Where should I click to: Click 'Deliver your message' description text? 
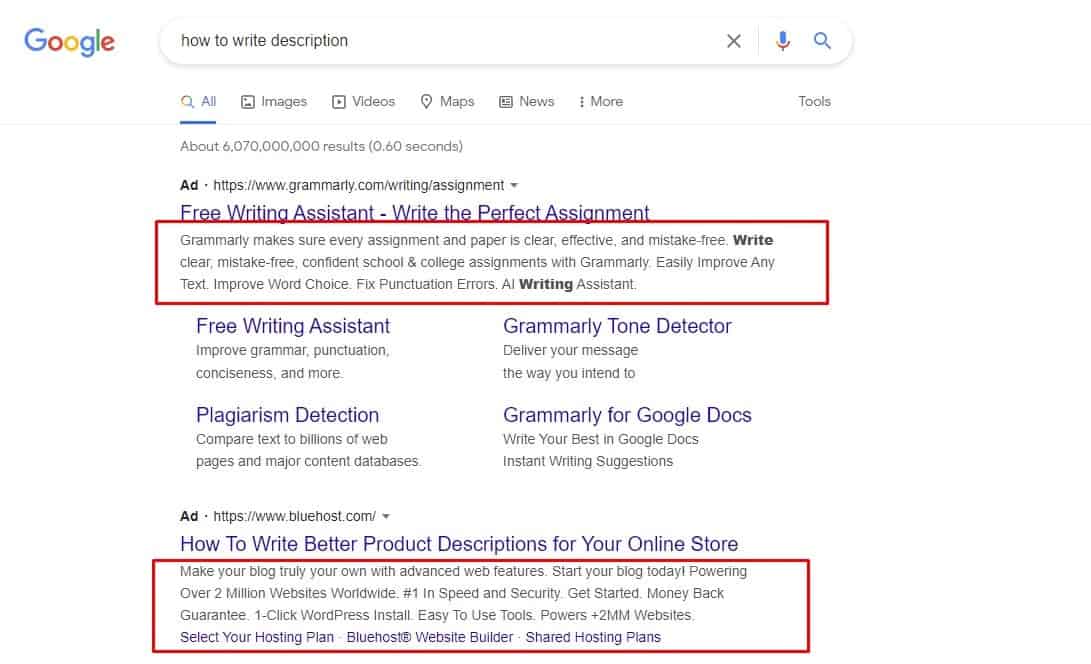pos(571,350)
